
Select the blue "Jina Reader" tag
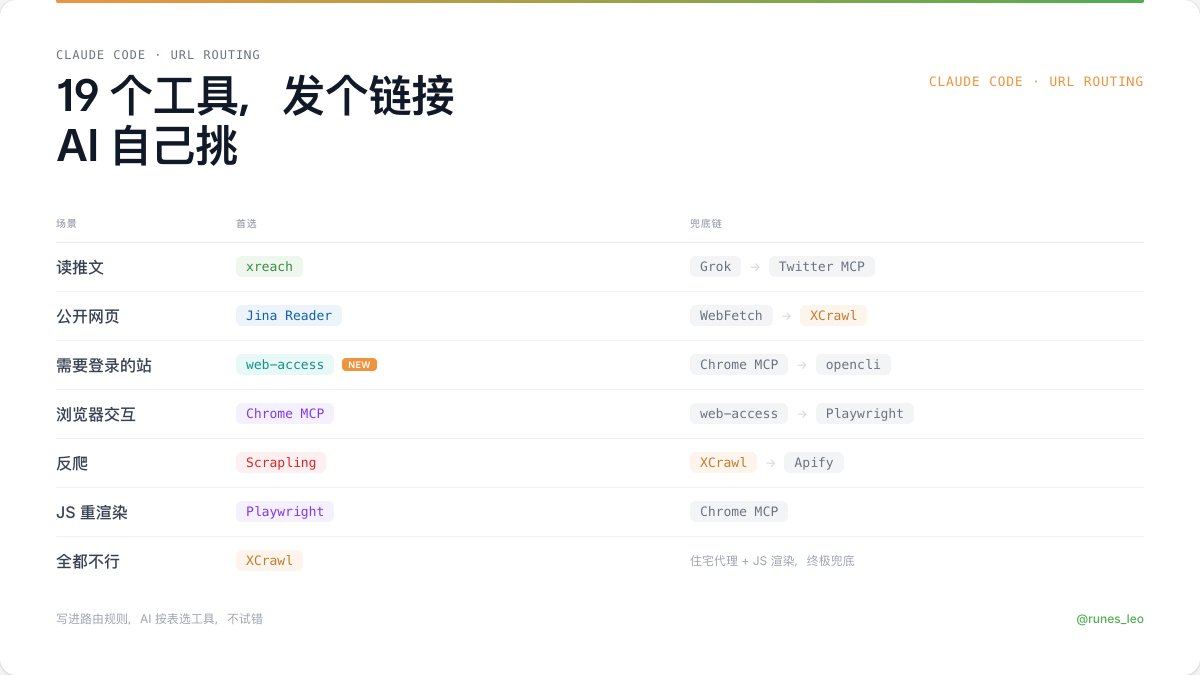point(289,315)
